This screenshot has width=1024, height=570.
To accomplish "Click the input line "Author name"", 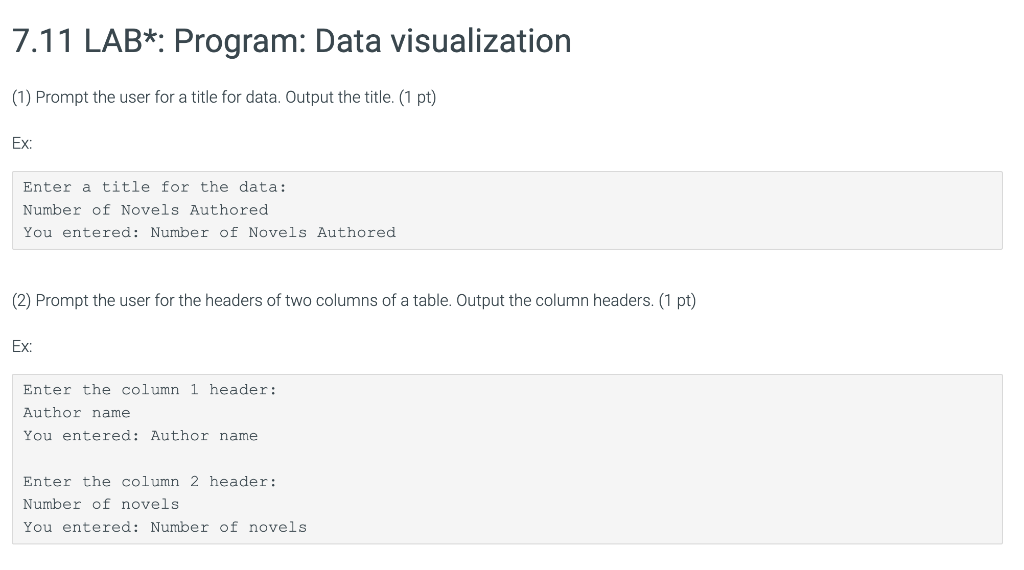I will (77, 413).
